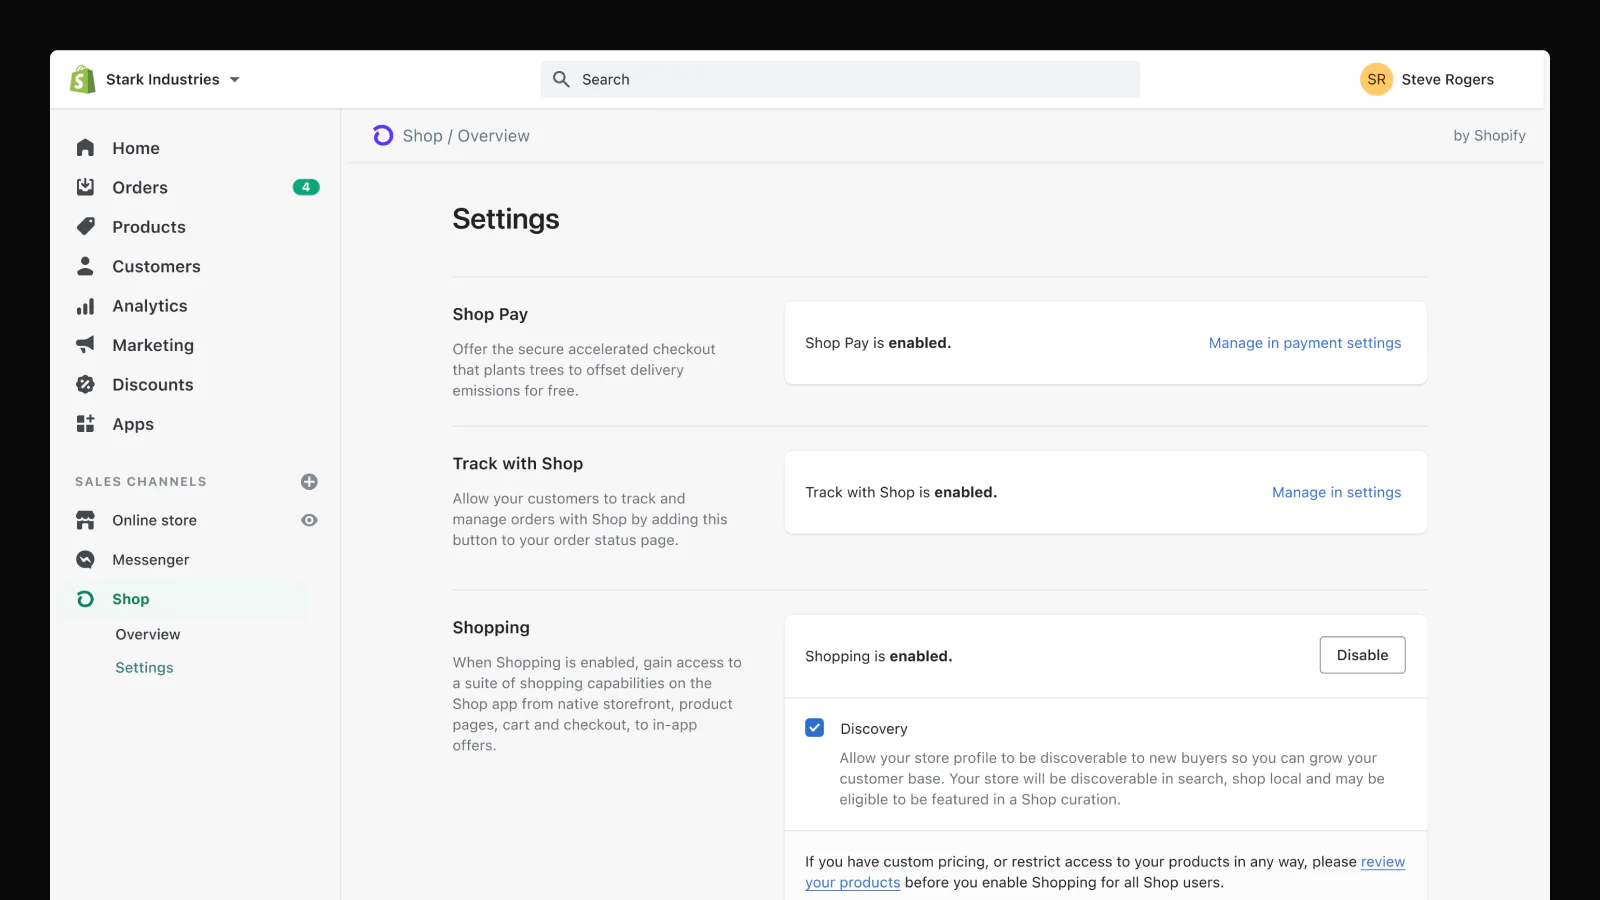This screenshot has height=900, width=1600.
Task: Click the 'Shopping is enabled.' text
Action: (x=879, y=656)
